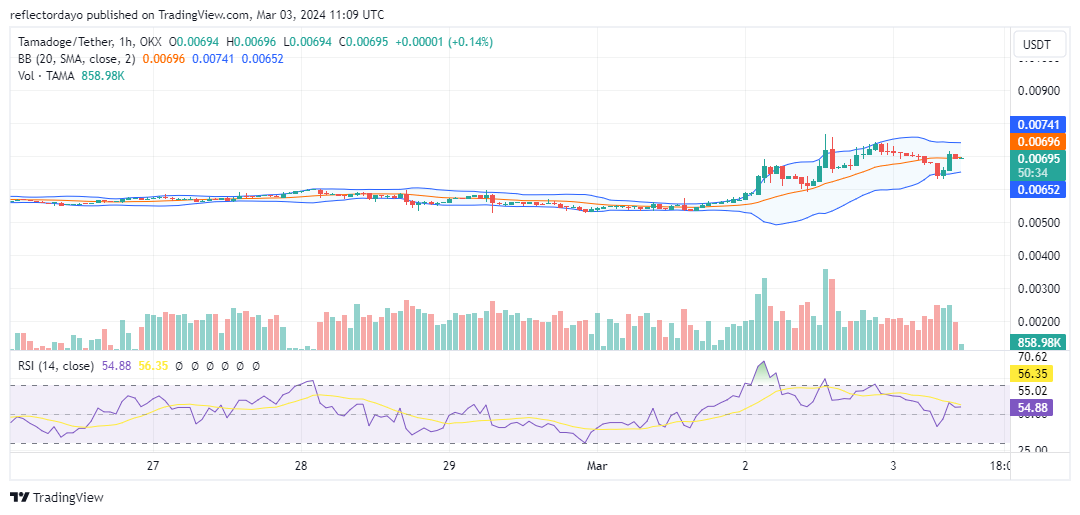This screenshot has width=1080, height=515.
Task: Click the green-shaded RSI overbought peak
Action: (x=762, y=373)
